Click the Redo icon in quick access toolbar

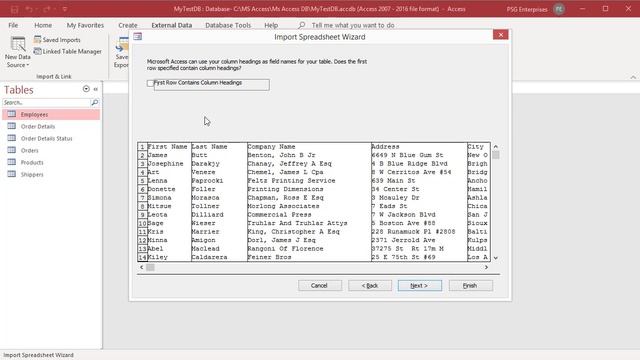coord(47,9)
